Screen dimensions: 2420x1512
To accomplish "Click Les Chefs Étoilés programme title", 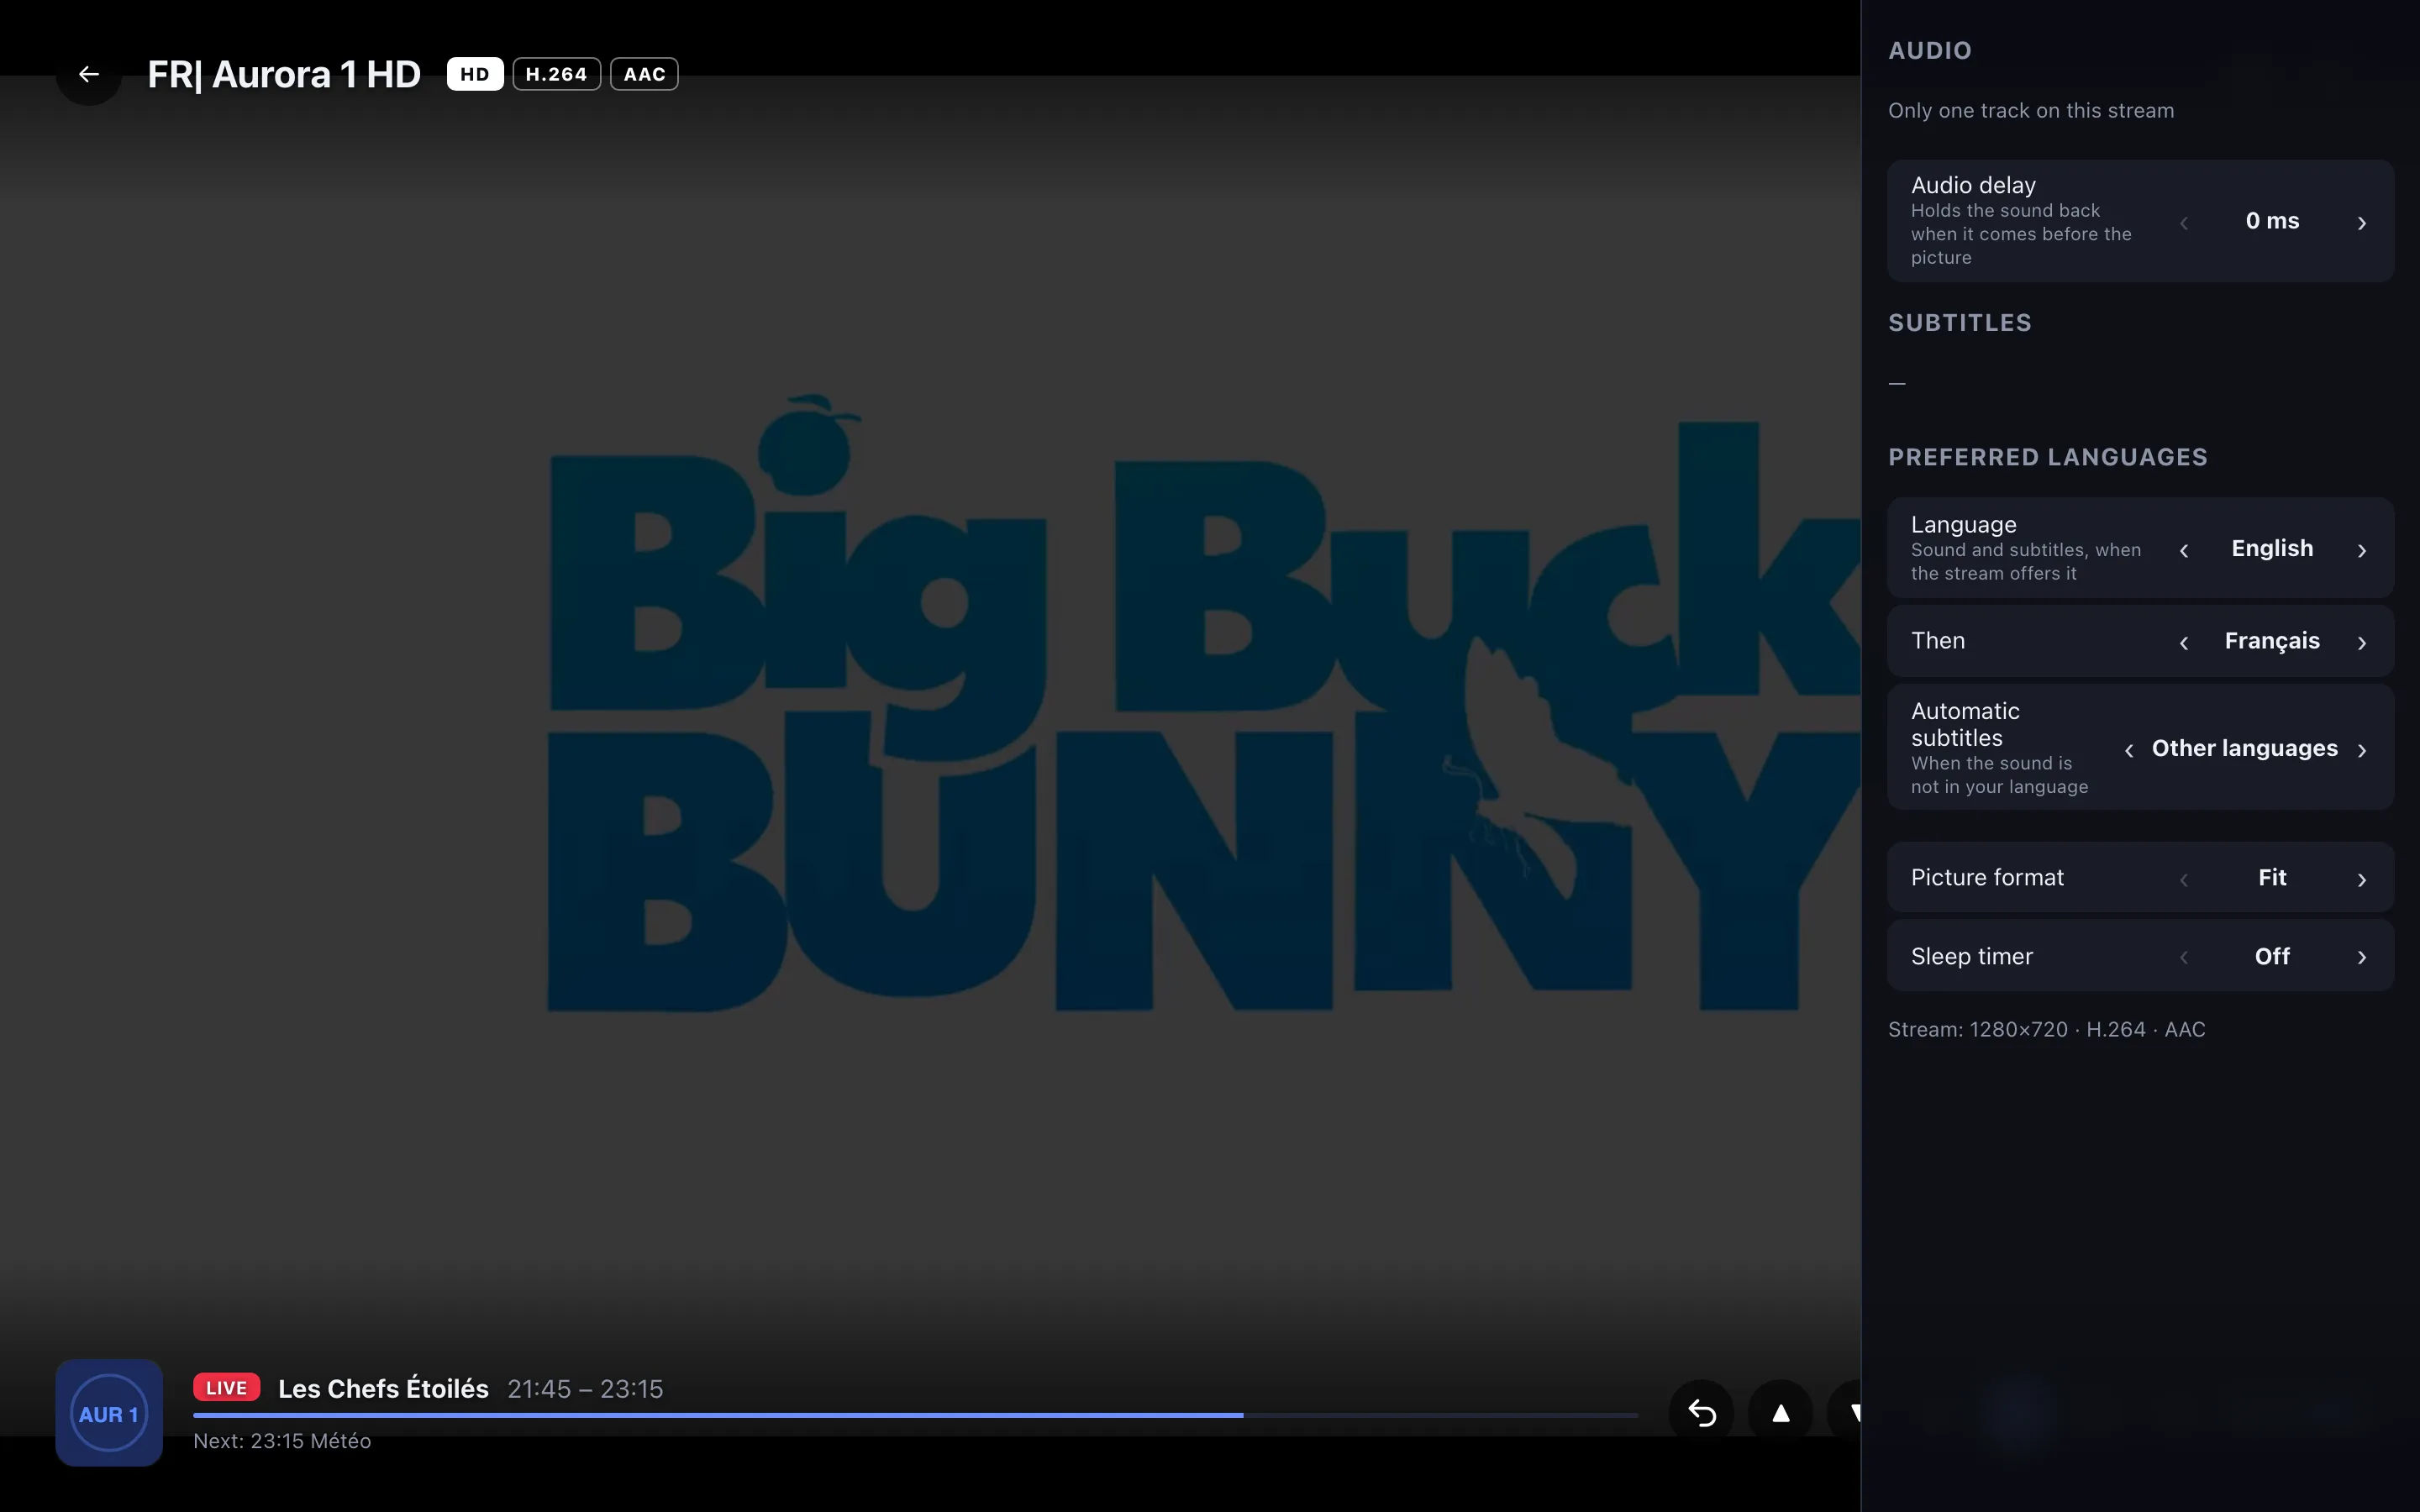I will pyautogui.click(x=383, y=1389).
